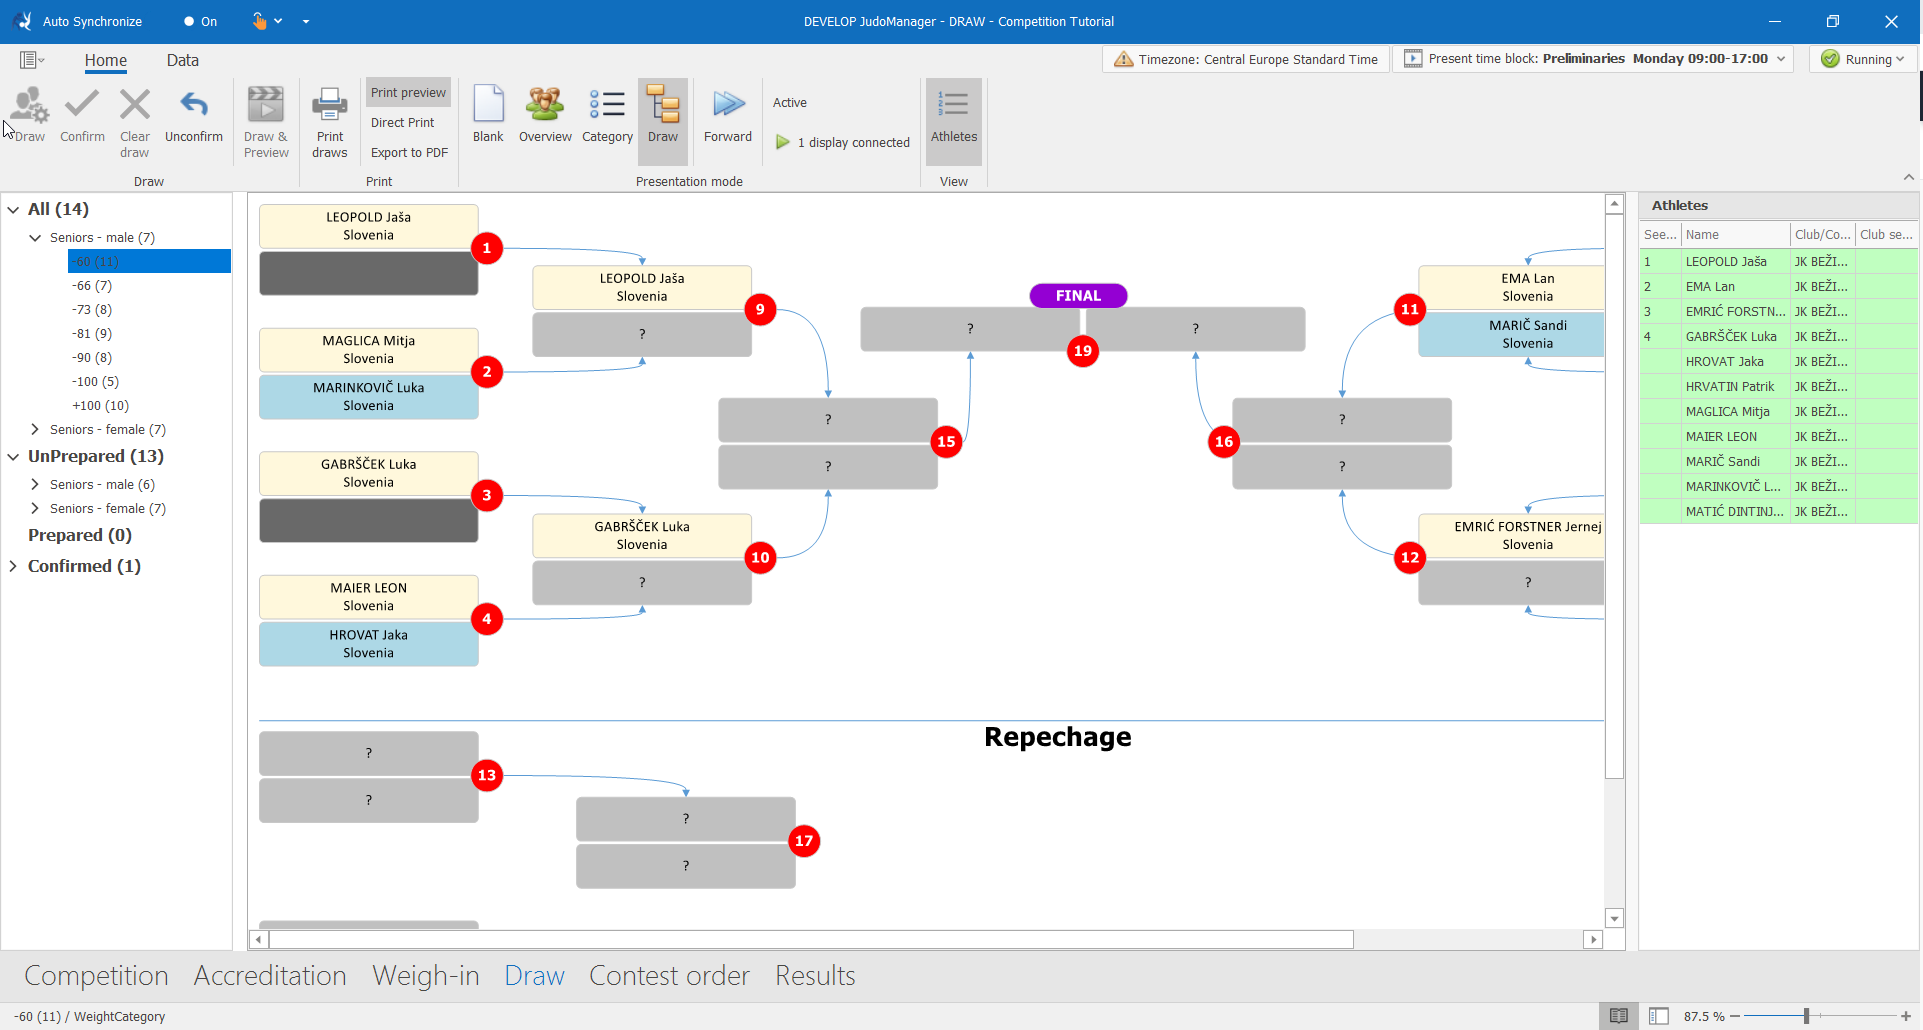Go to Contest order section

669,975
